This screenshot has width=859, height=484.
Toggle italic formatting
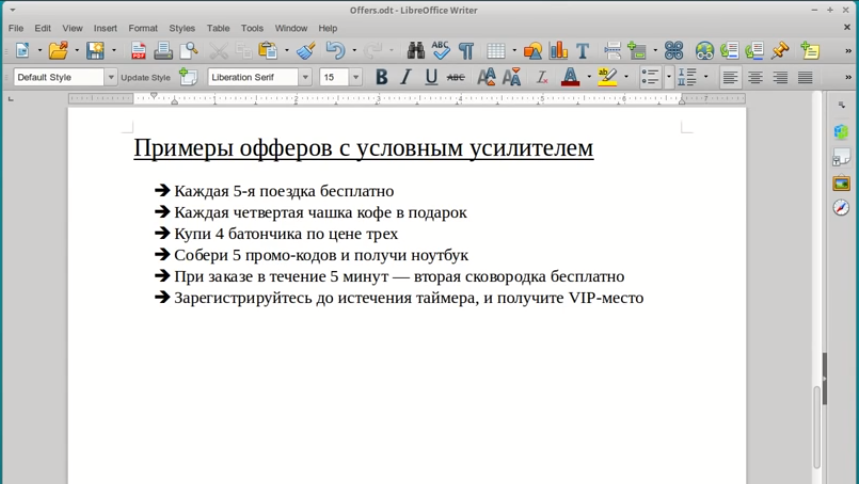tap(406, 77)
